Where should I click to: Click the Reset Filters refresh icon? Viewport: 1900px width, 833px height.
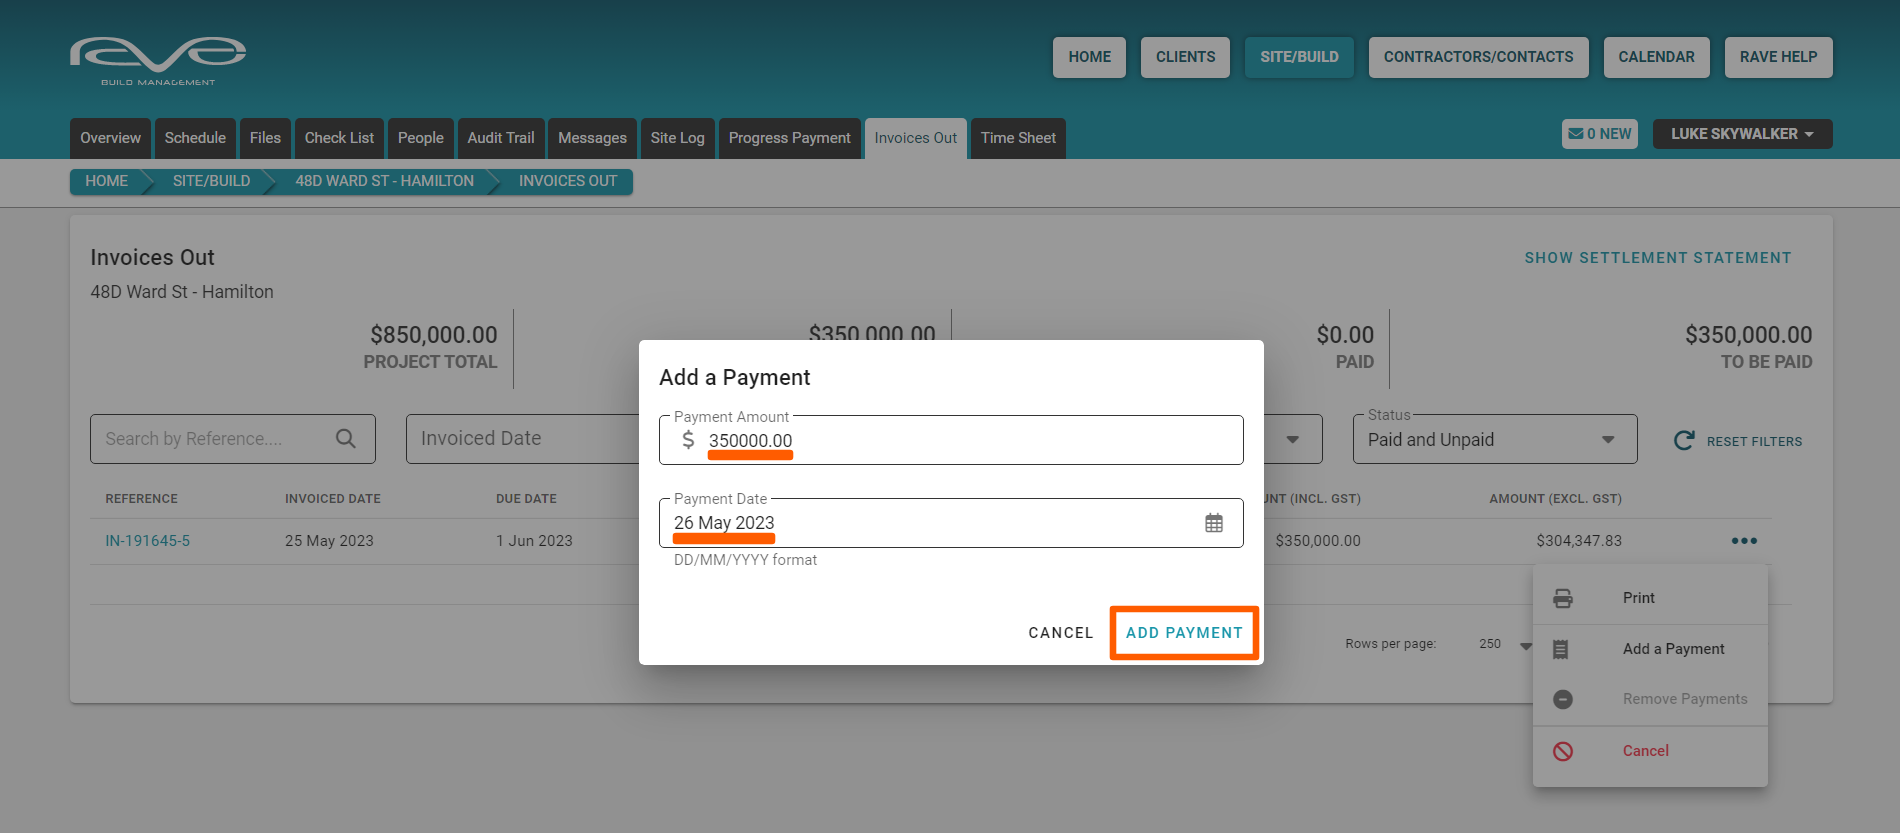point(1684,441)
